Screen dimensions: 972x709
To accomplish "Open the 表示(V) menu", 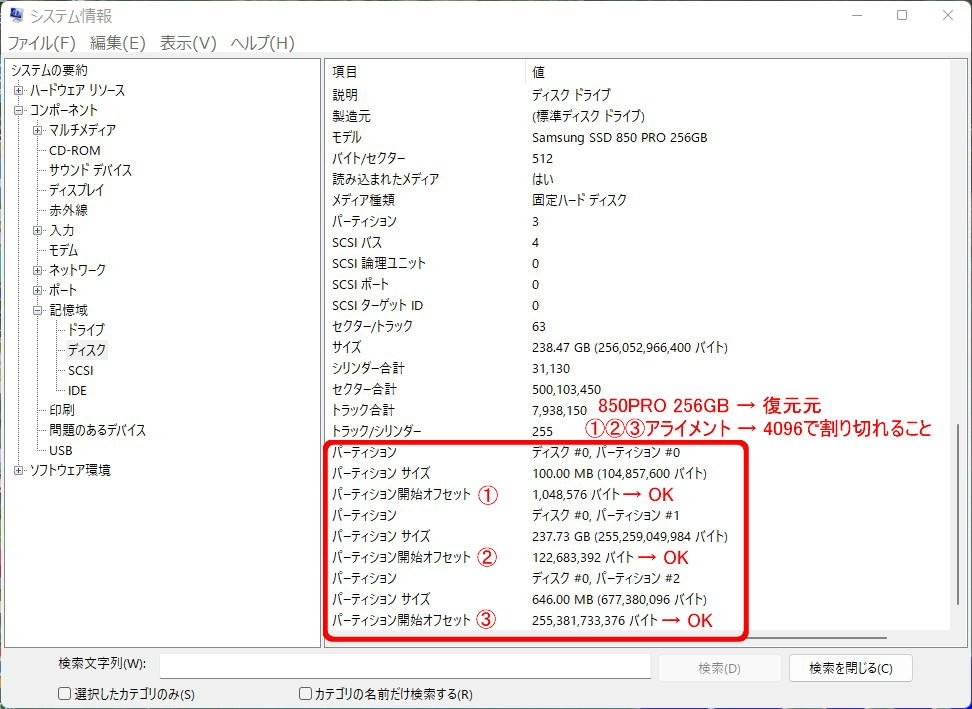I will point(188,43).
